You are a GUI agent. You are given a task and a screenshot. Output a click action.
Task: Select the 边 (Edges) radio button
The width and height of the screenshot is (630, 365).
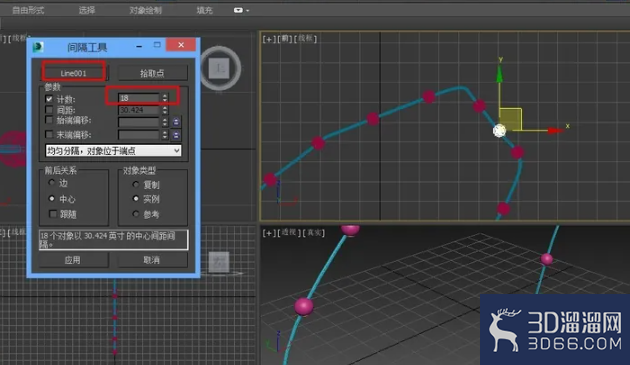51,183
